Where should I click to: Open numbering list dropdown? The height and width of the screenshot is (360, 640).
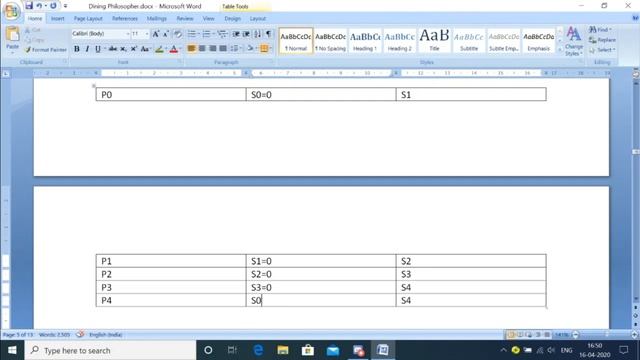coord(213,34)
